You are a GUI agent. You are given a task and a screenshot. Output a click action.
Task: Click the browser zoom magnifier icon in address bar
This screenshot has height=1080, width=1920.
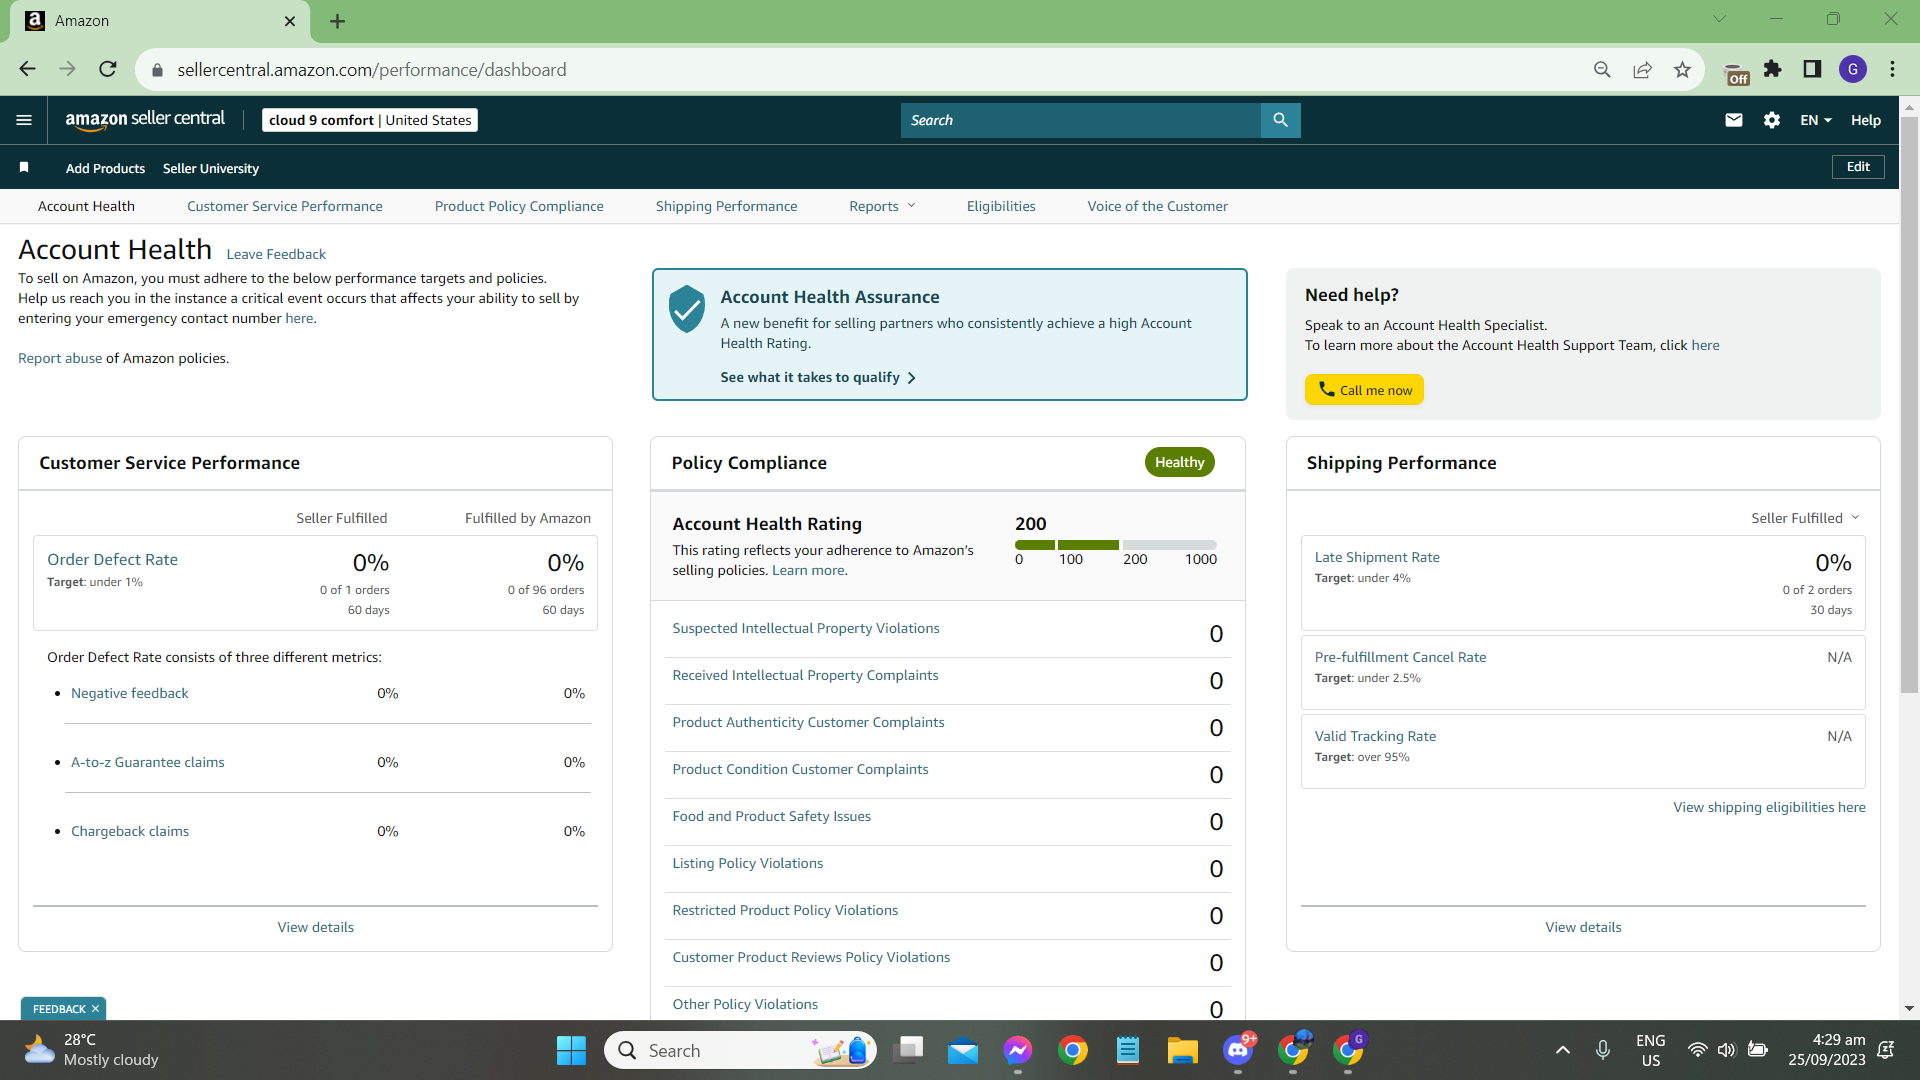click(1602, 69)
